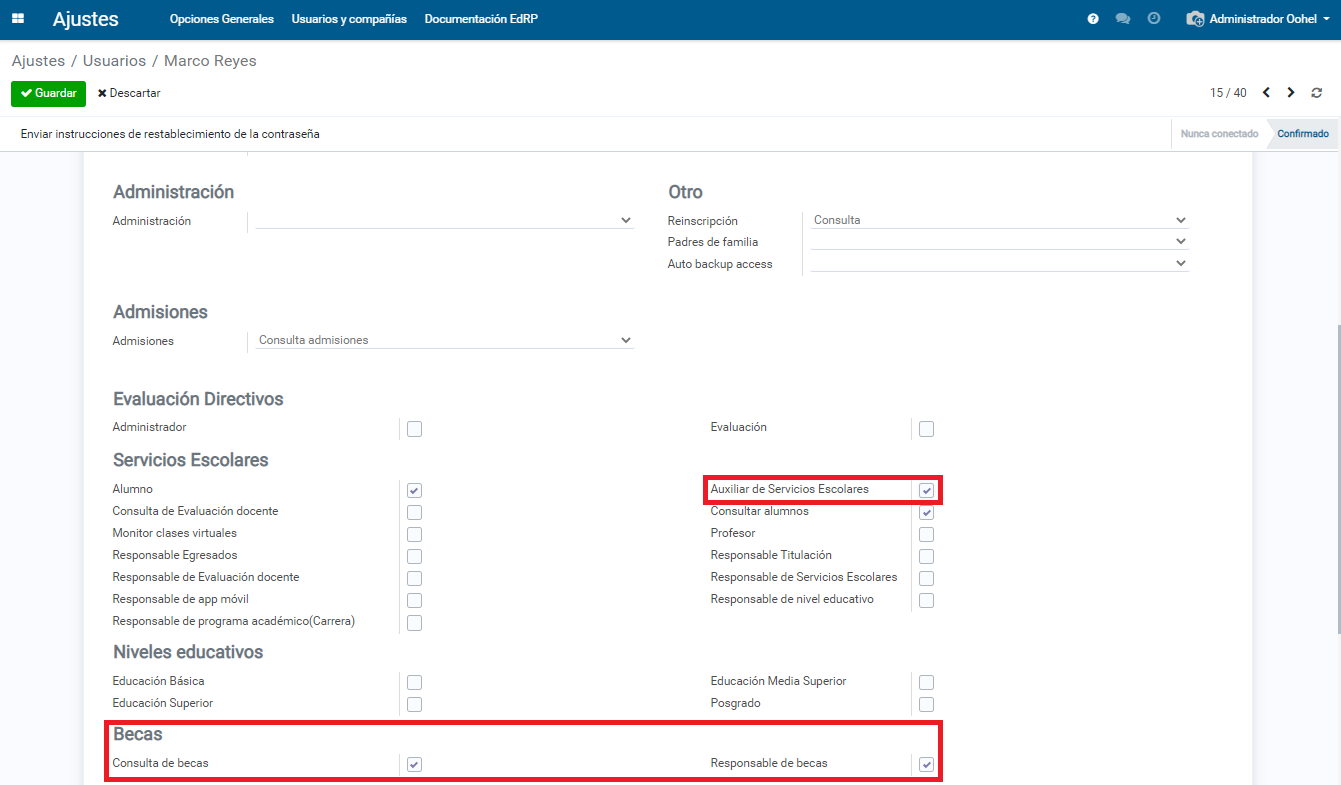This screenshot has width=1341, height=785.
Task: Click the refresh icon beside pager
Action: click(1317, 93)
